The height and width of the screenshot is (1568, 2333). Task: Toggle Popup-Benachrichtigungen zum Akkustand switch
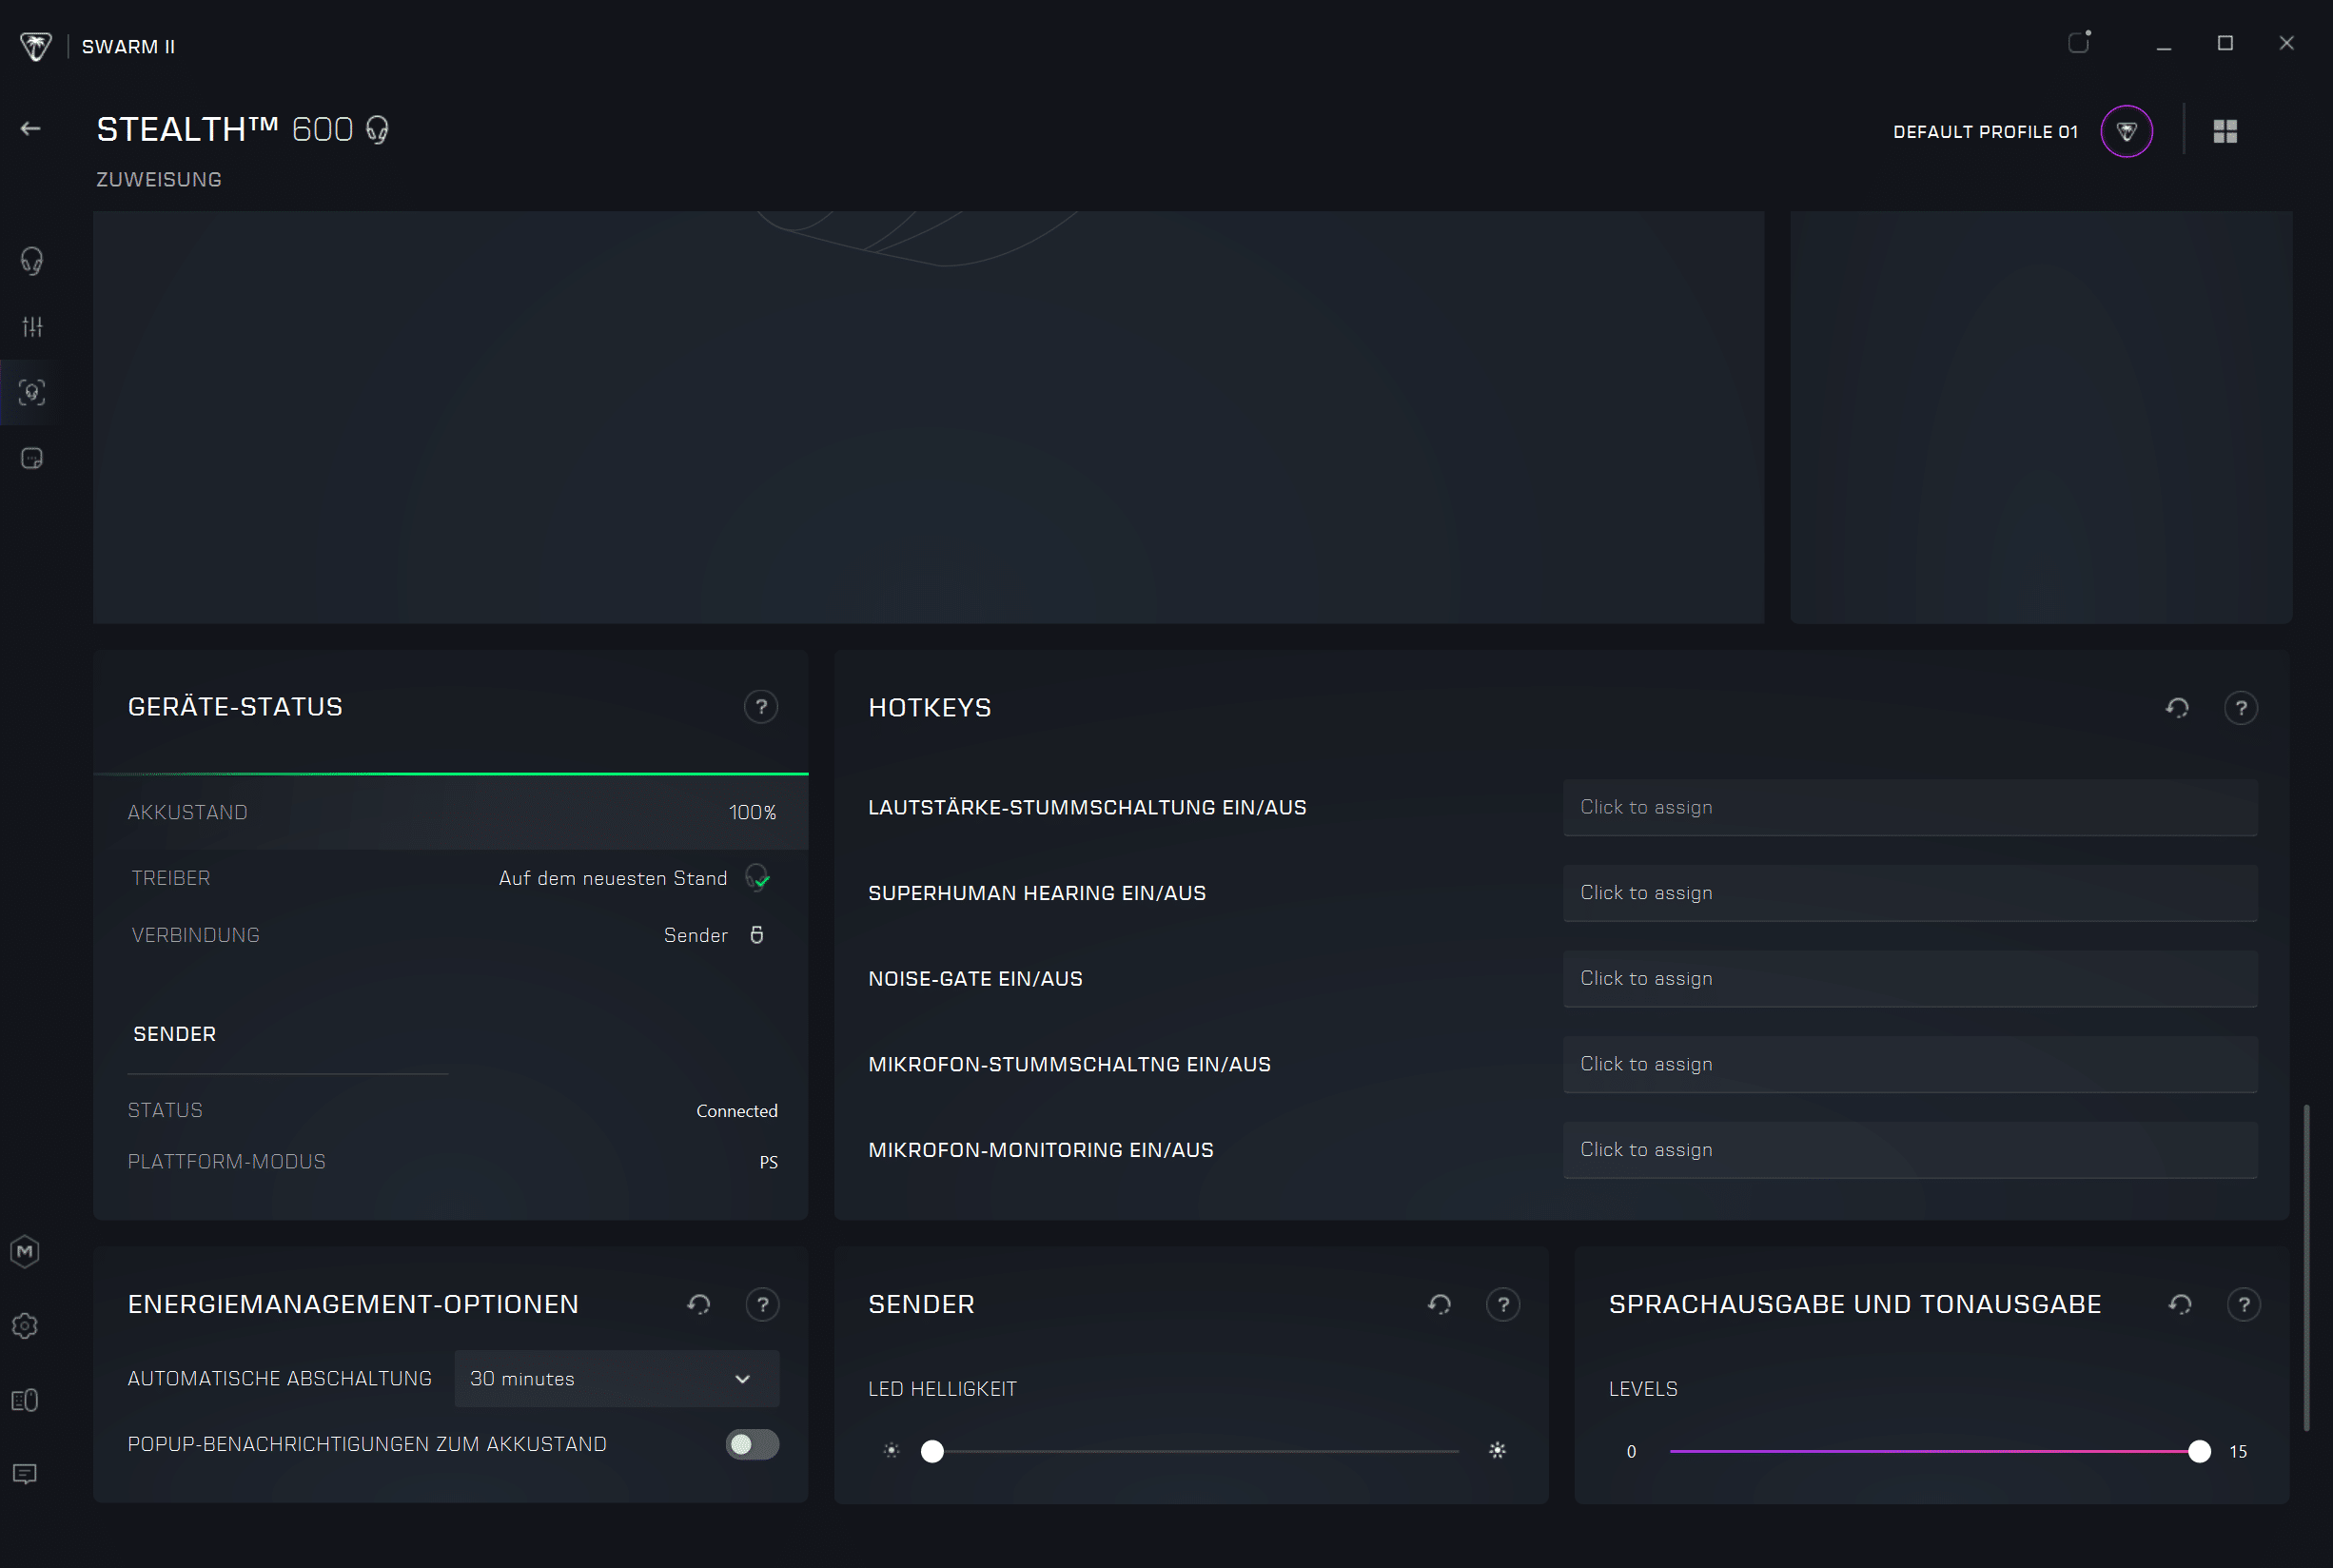(x=752, y=1444)
